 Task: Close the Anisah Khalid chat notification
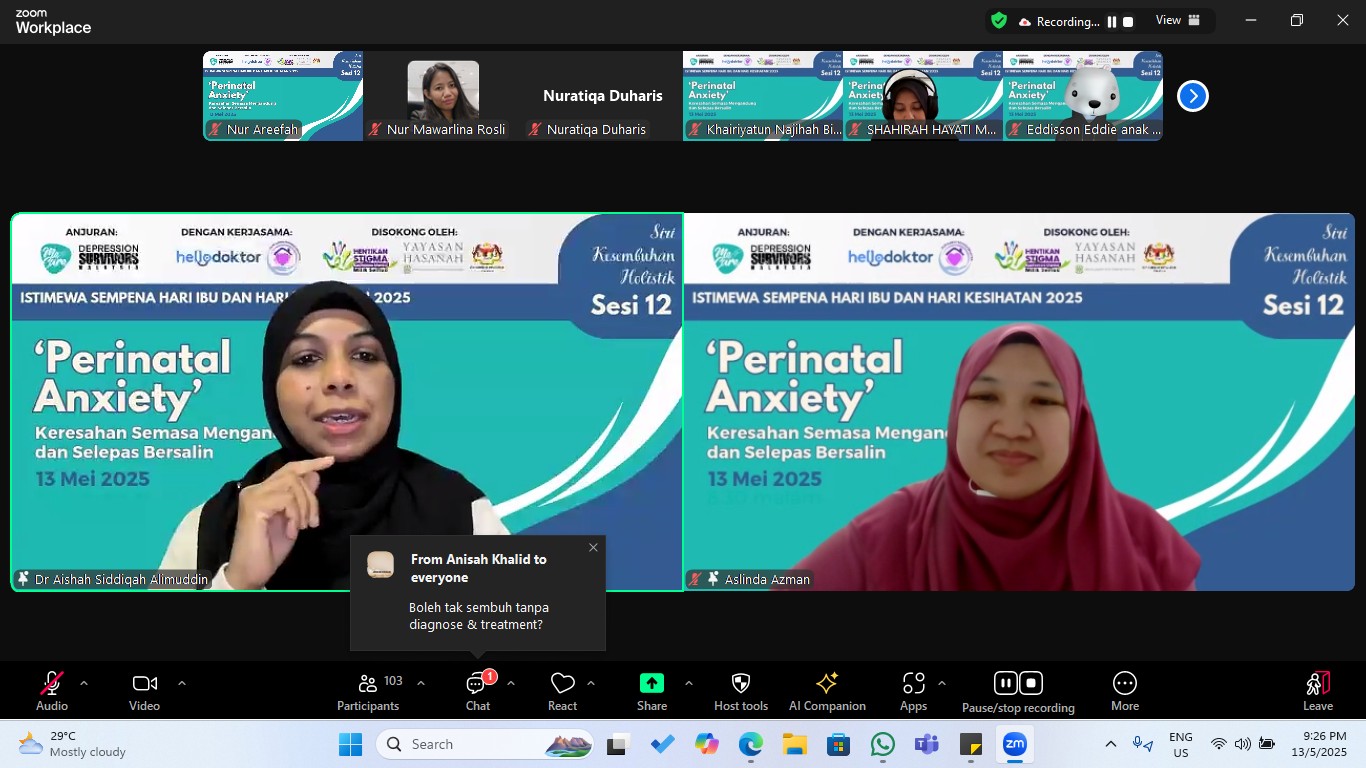click(x=593, y=547)
